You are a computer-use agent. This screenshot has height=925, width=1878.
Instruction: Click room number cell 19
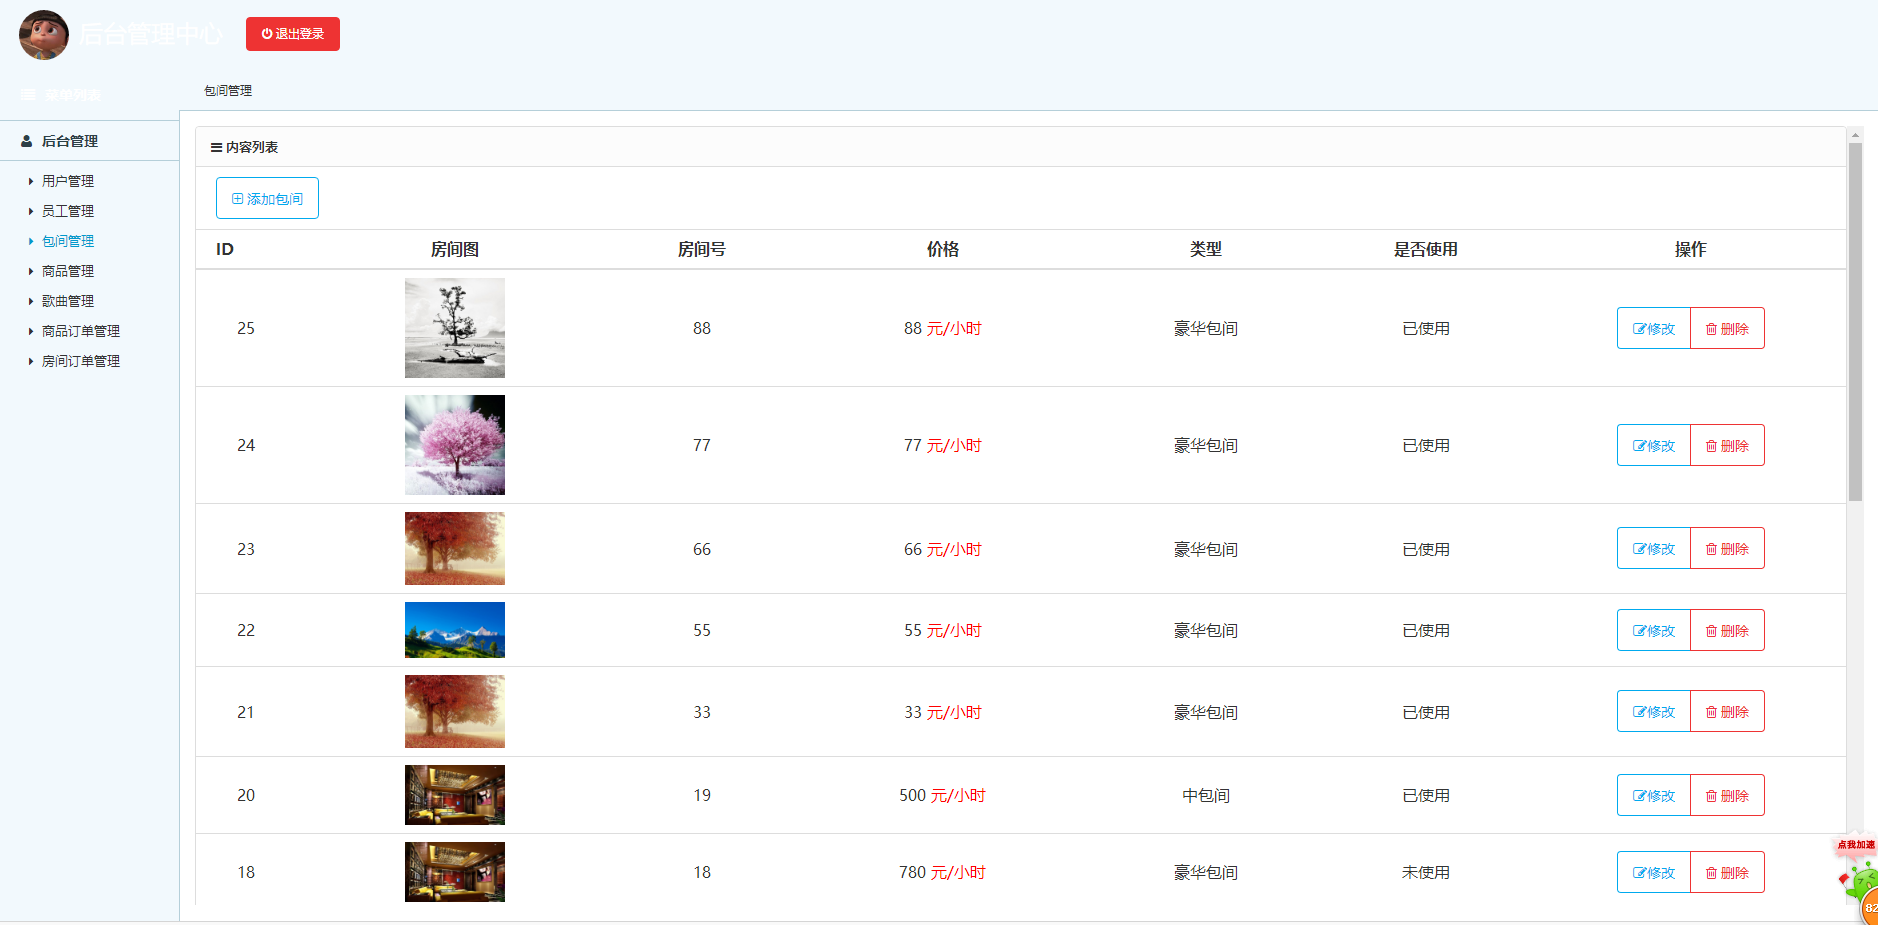(x=702, y=795)
